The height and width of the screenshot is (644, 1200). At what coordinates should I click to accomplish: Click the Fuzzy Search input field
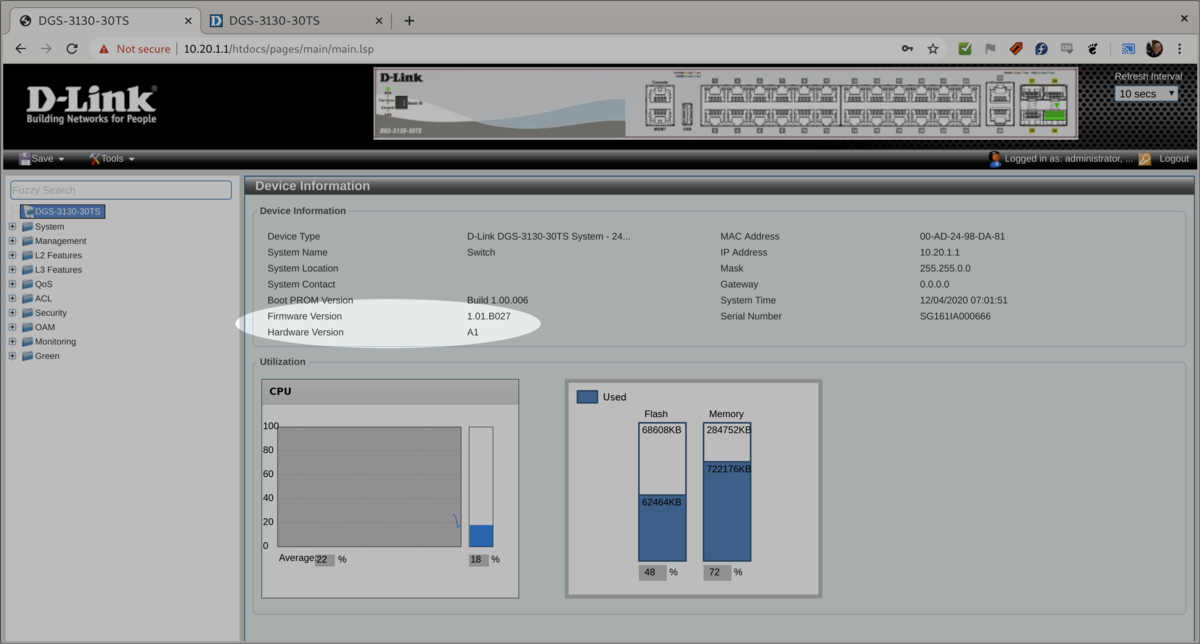pyautogui.click(x=120, y=190)
